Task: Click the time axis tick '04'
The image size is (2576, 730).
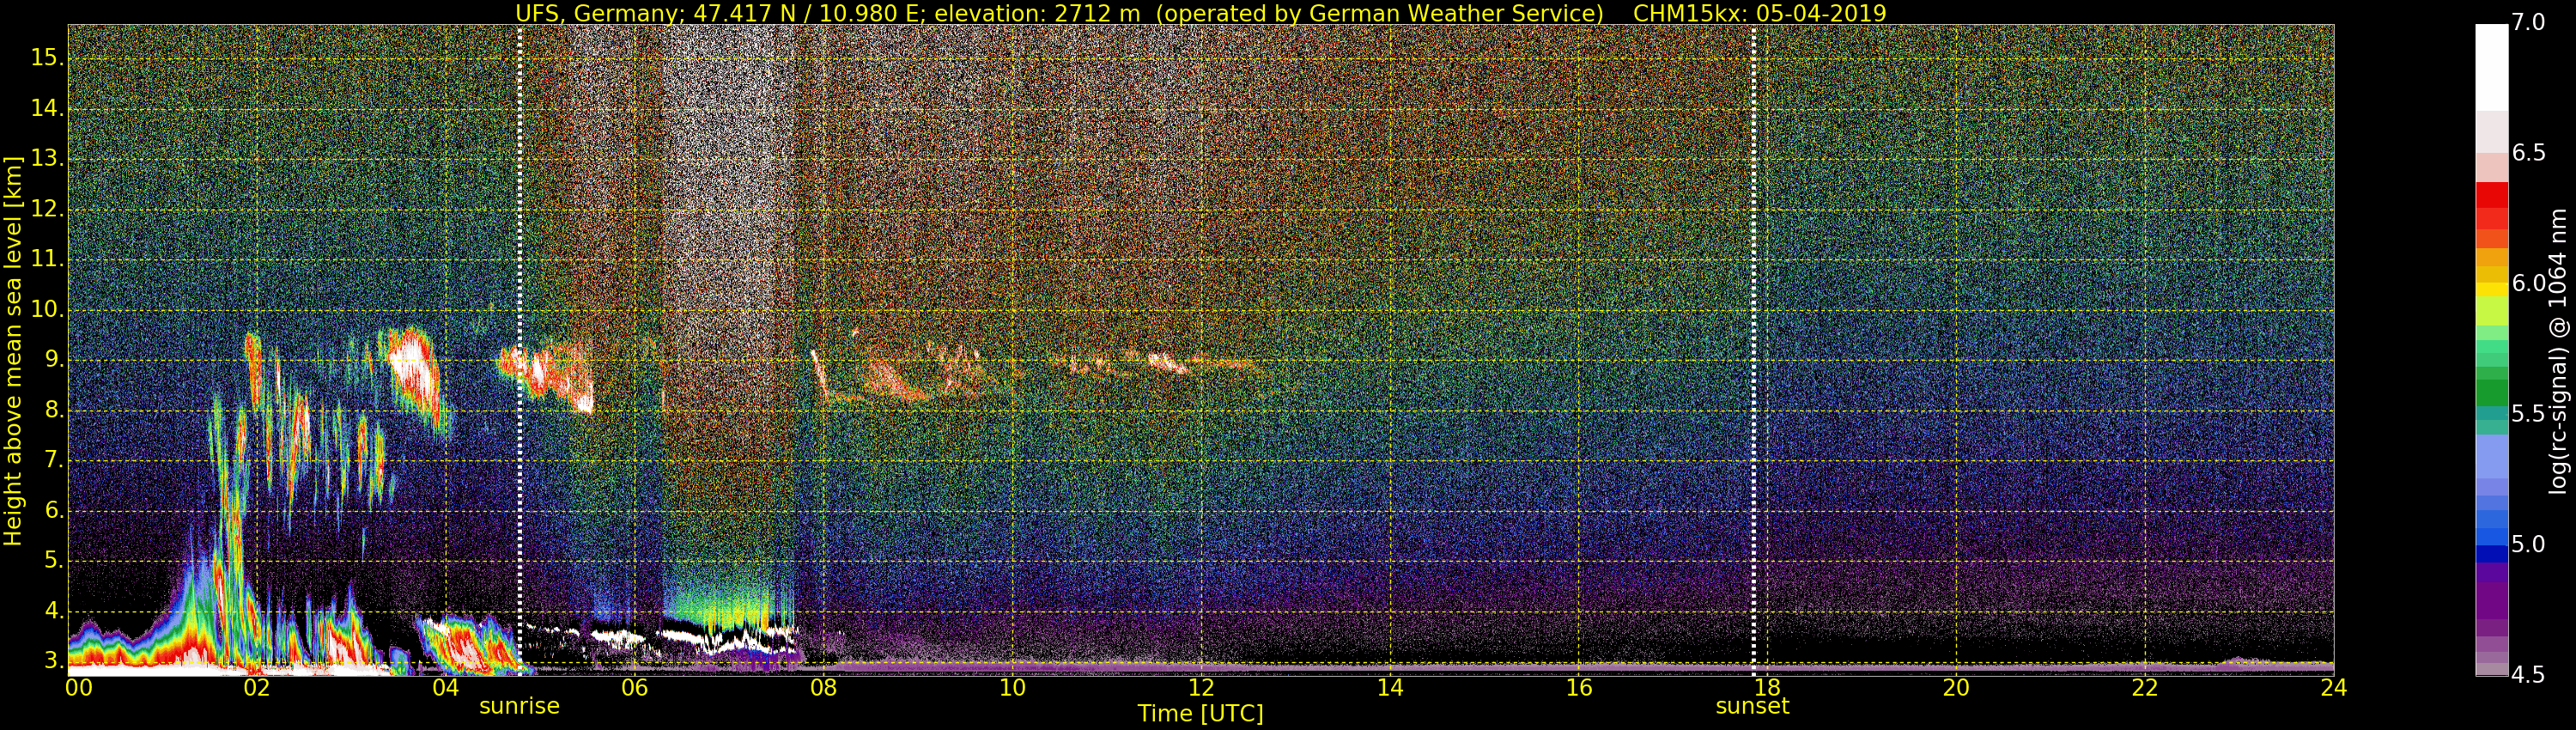Action: (x=446, y=688)
